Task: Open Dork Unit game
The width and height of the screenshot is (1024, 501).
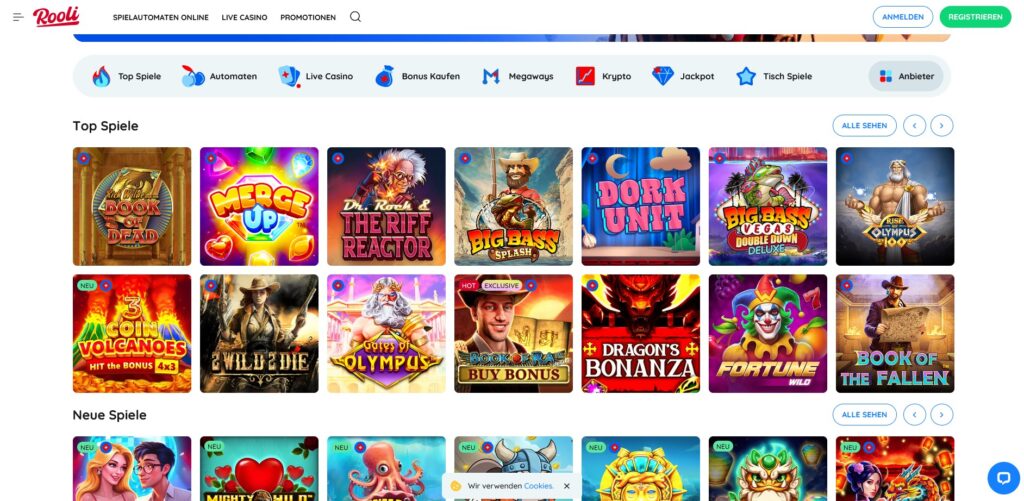Action: [641, 206]
